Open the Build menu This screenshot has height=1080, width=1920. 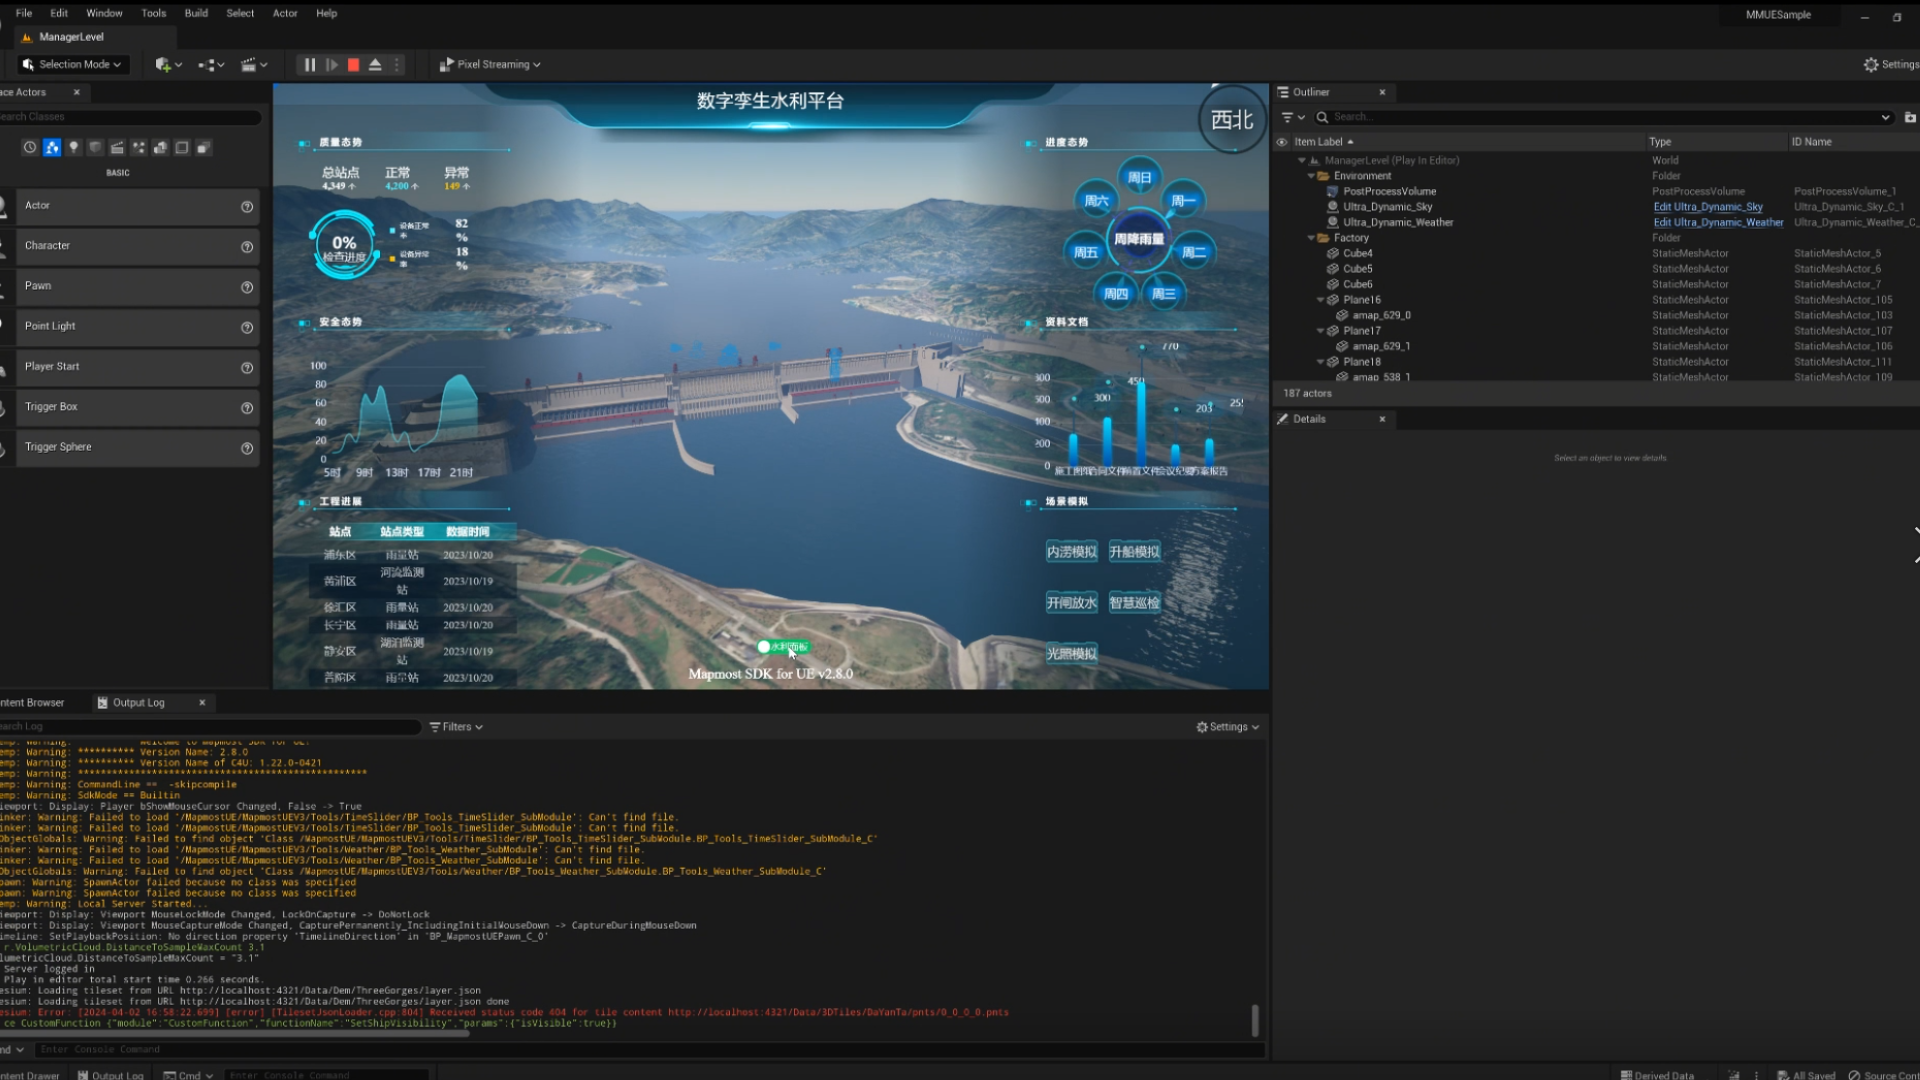point(196,13)
